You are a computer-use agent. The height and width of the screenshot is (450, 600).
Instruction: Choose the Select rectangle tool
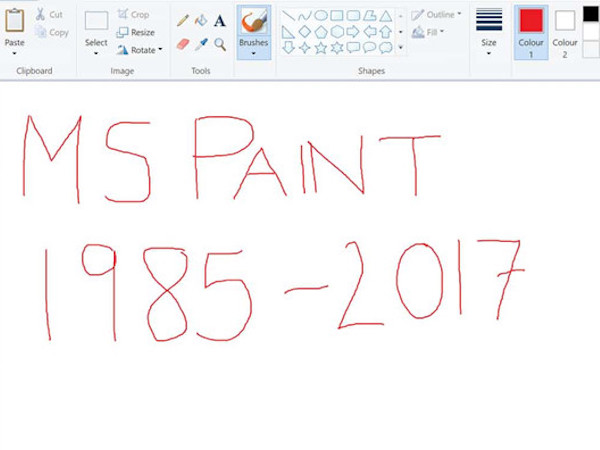tap(96, 21)
